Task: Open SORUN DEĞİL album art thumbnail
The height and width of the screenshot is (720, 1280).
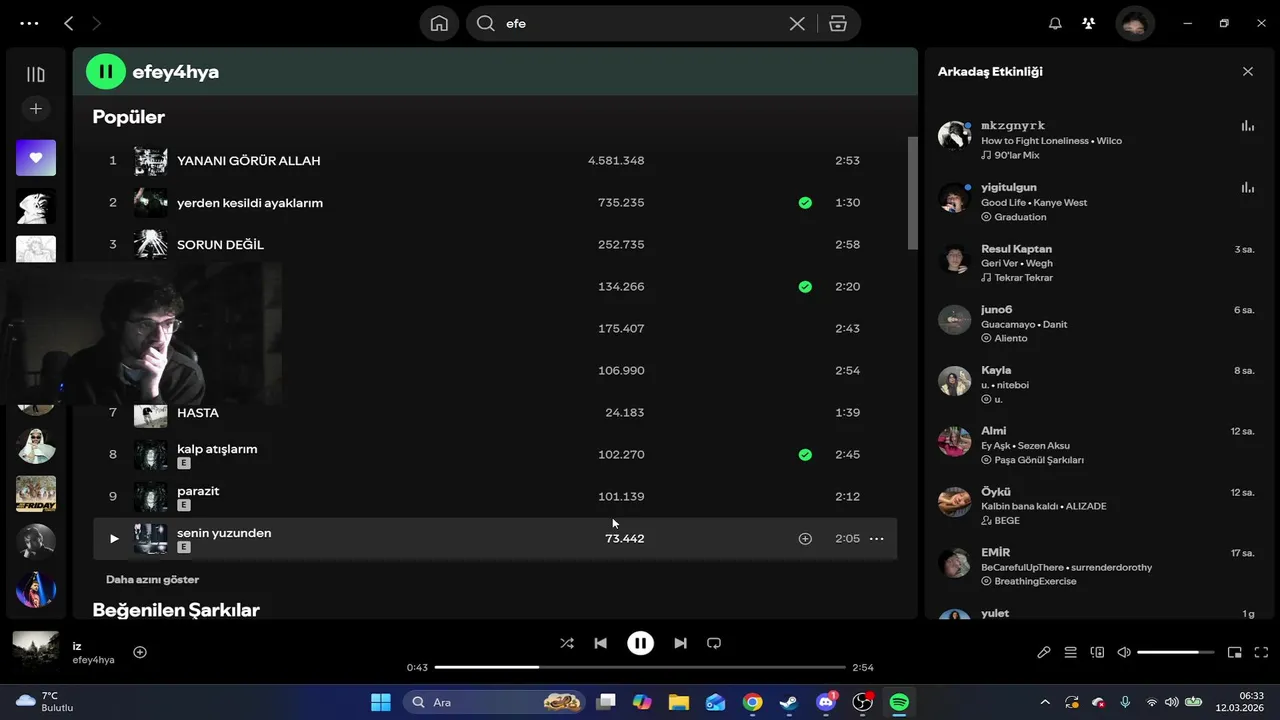Action: click(151, 244)
